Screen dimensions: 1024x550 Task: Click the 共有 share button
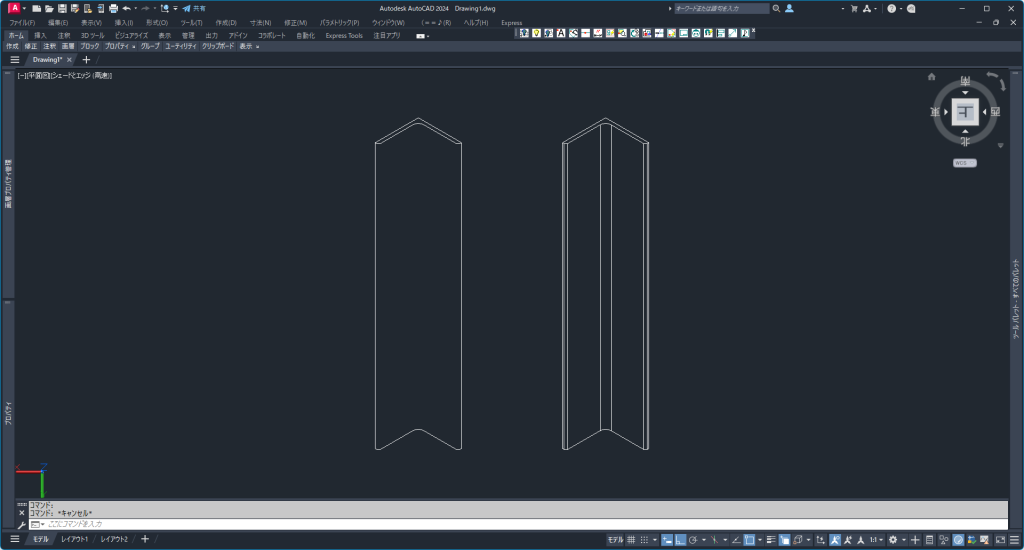pyautogui.click(x=194, y=8)
